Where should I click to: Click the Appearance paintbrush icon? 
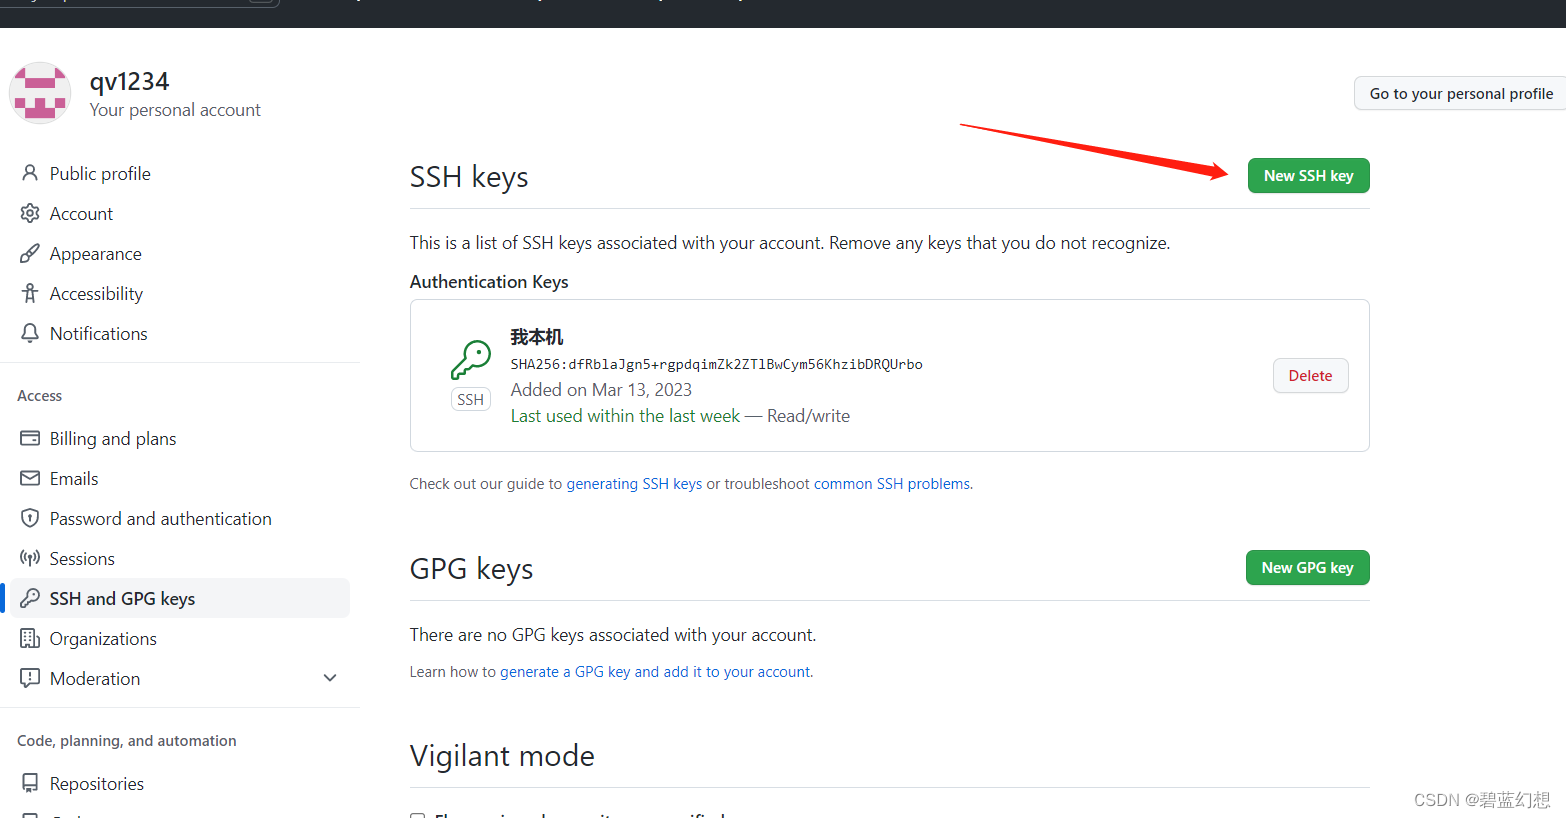tap(30, 253)
